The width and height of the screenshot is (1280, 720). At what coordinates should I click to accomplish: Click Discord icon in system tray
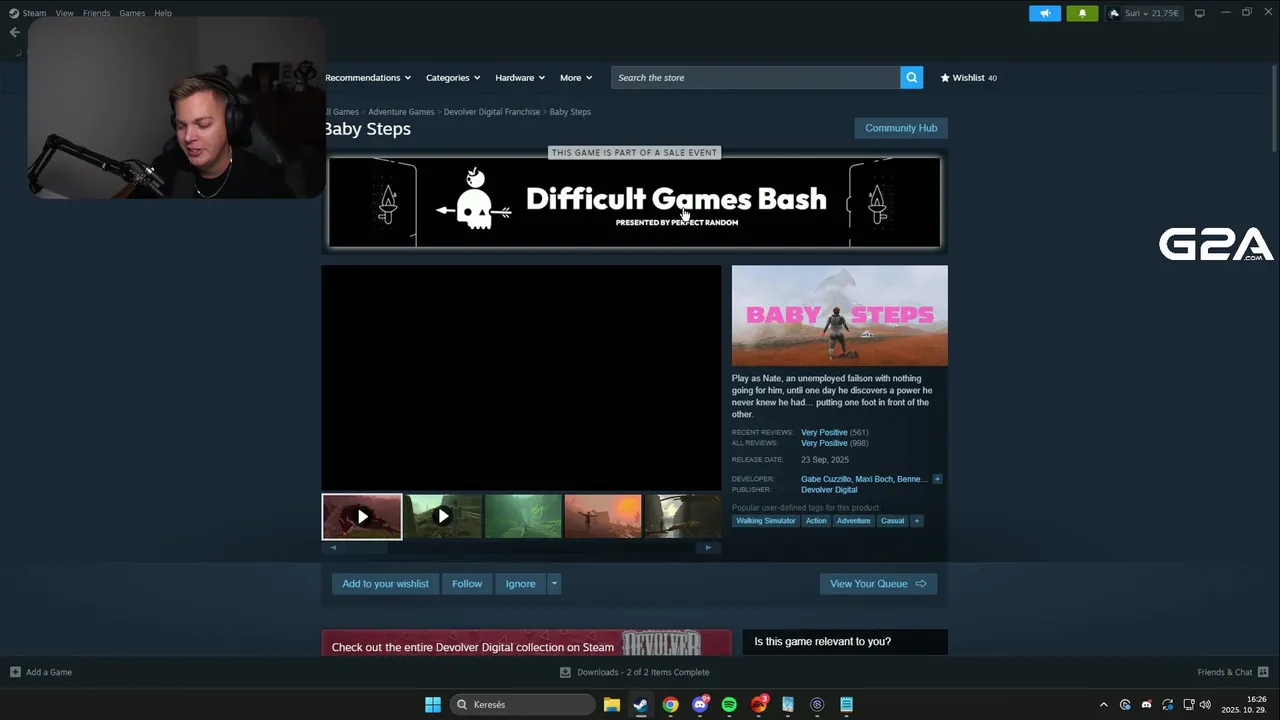pyautogui.click(x=1146, y=705)
